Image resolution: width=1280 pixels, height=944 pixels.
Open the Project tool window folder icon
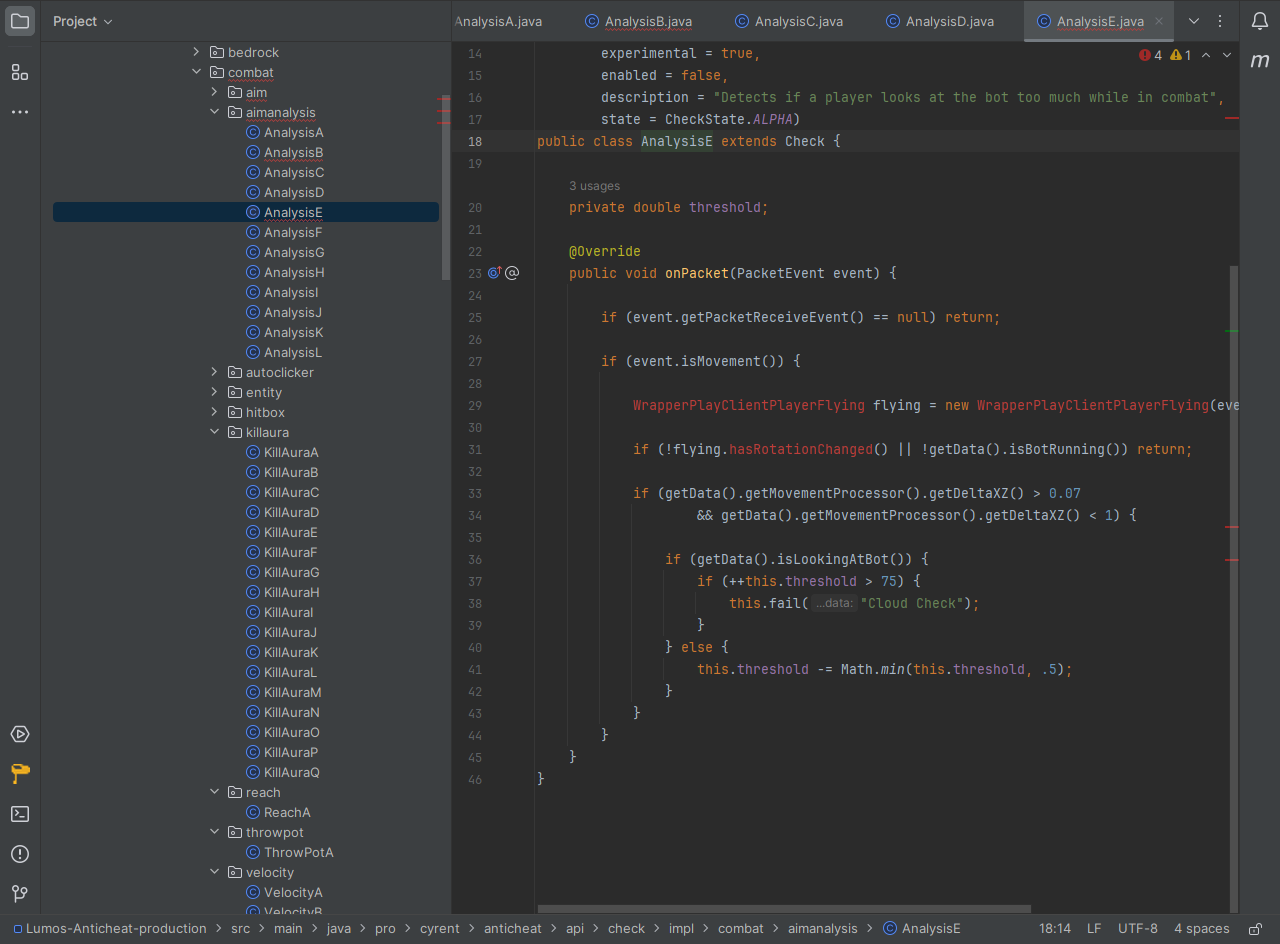tap(20, 21)
